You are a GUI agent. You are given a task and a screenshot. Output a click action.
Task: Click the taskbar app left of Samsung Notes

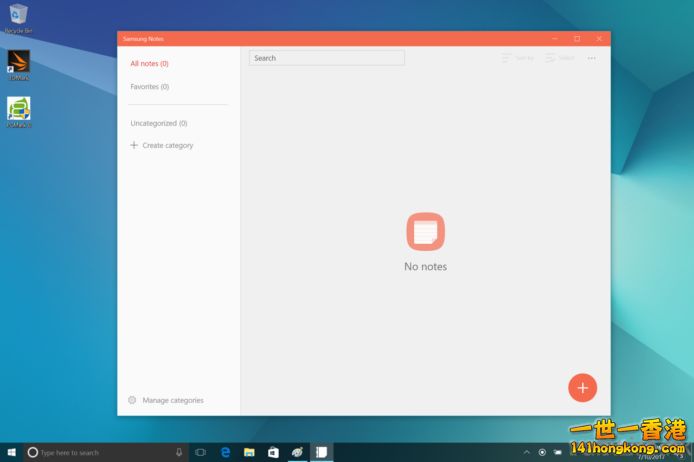[297, 452]
